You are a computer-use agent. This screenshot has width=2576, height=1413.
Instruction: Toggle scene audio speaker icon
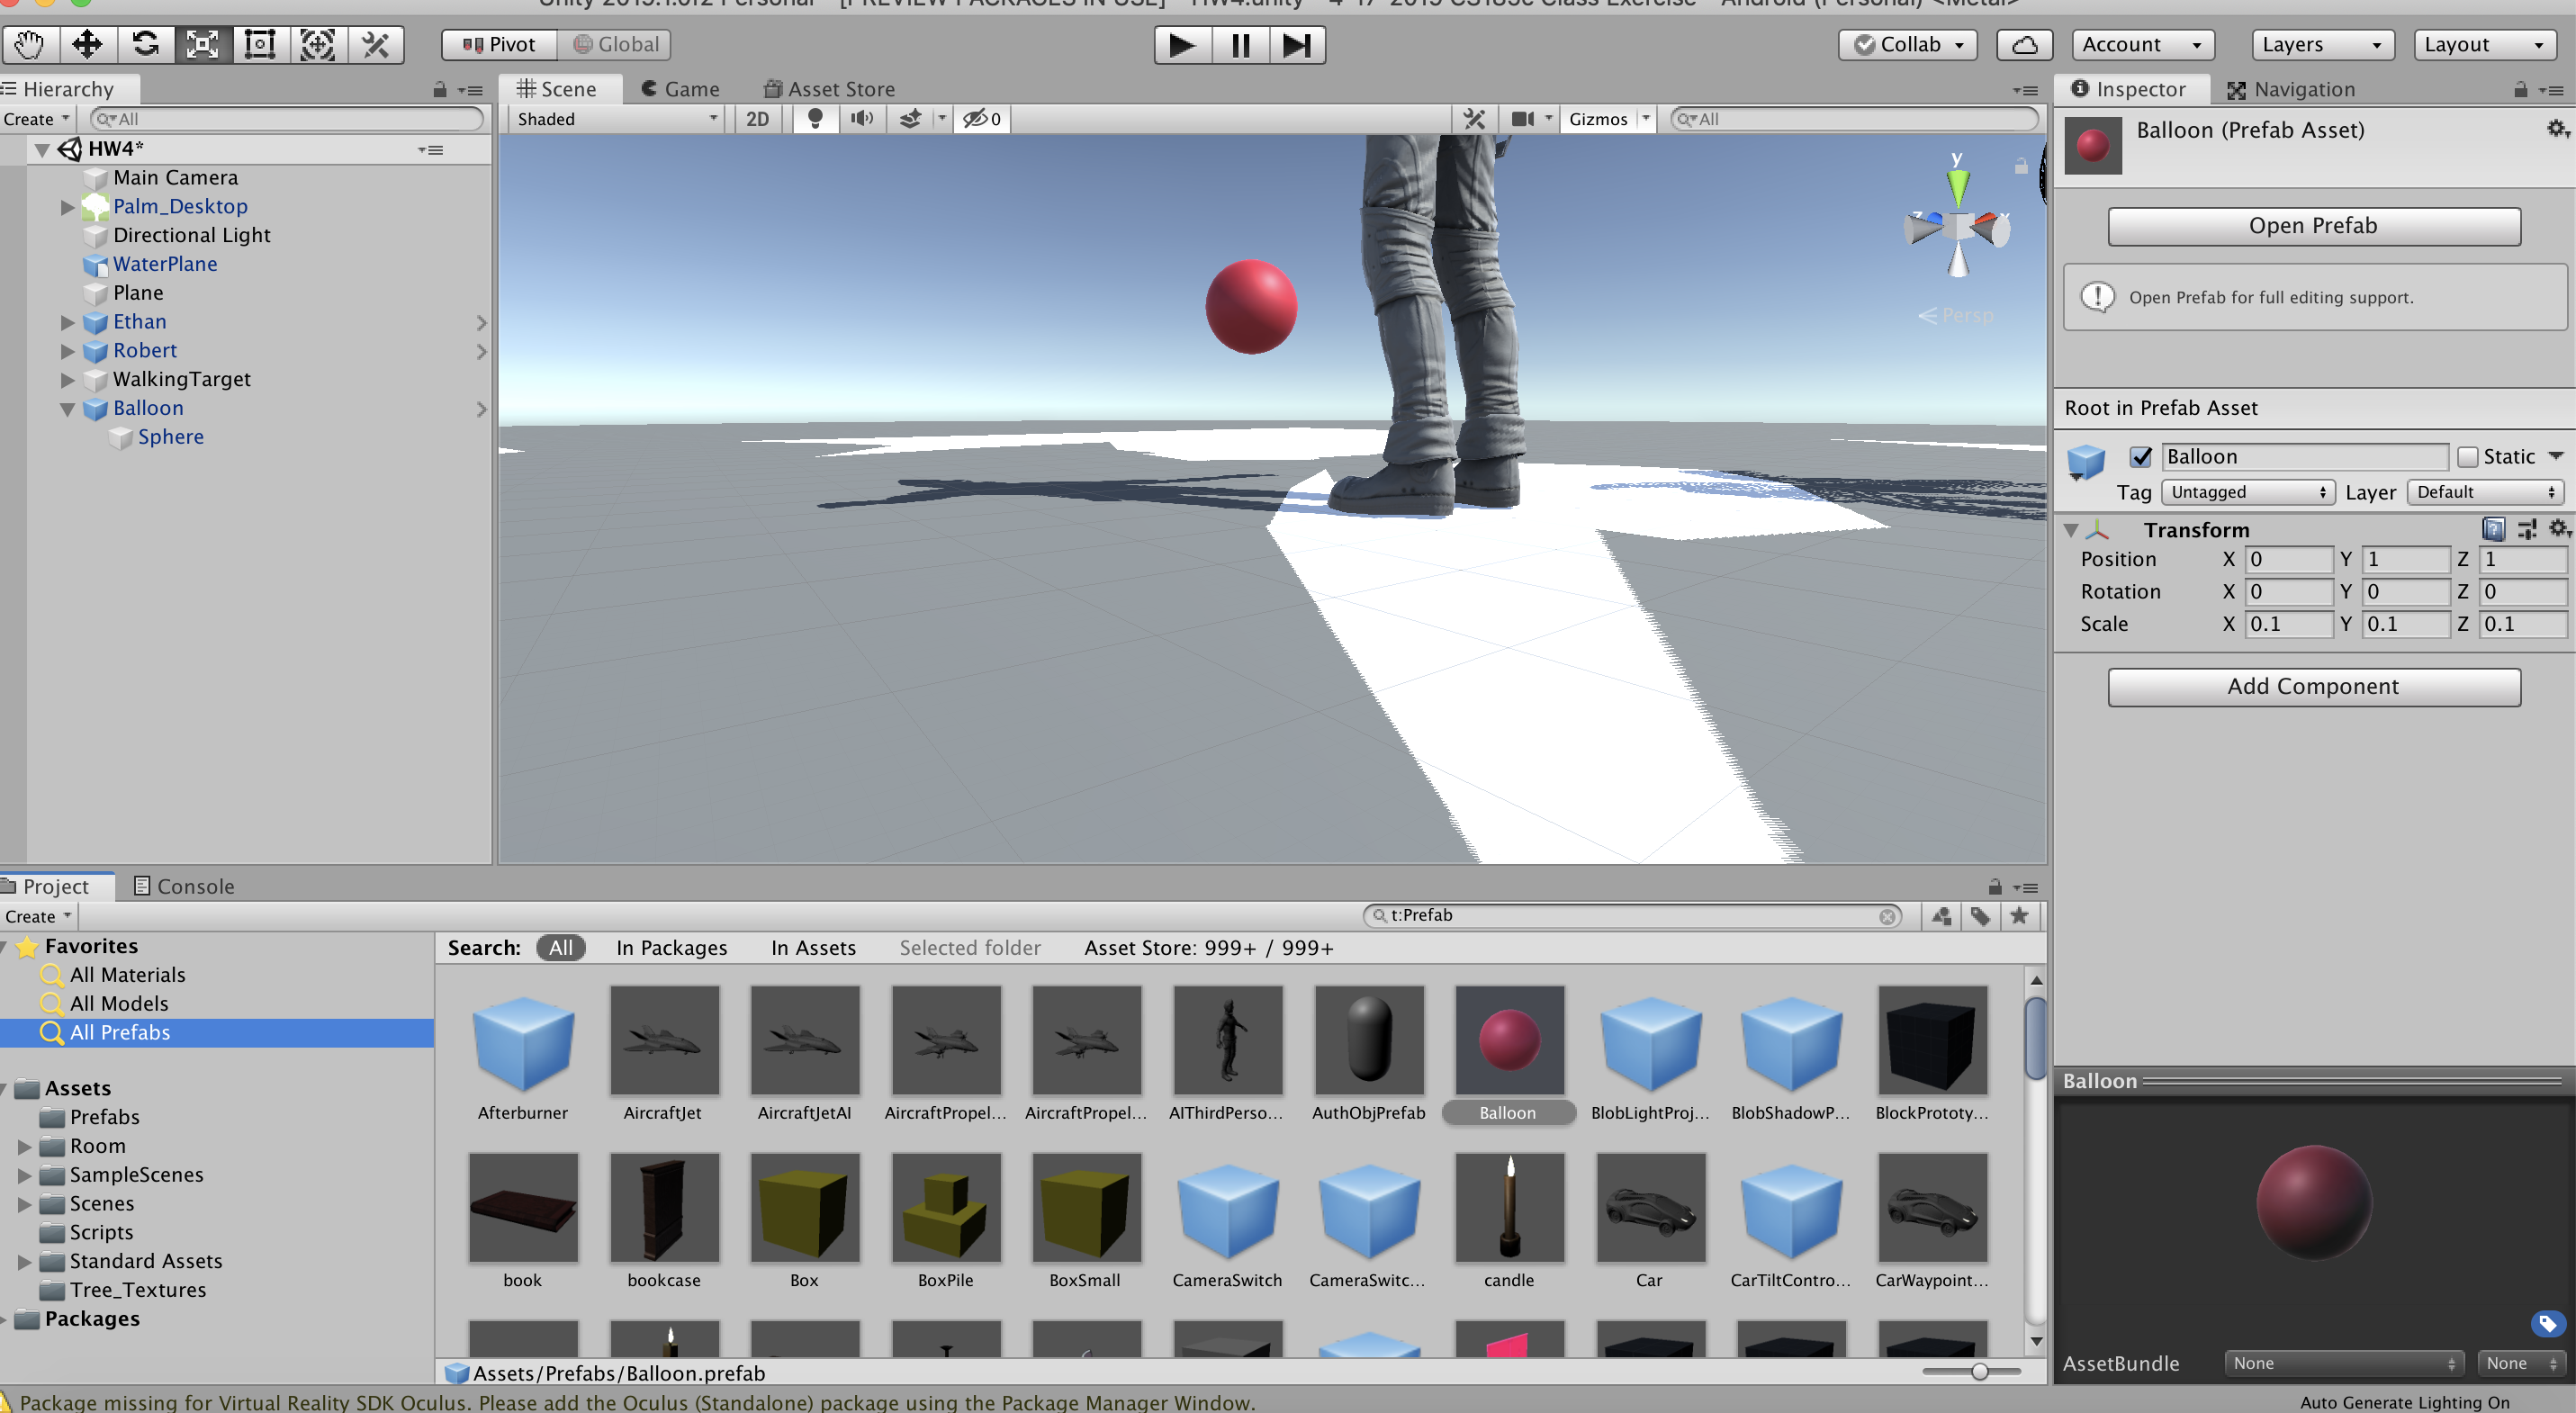[x=861, y=119]
